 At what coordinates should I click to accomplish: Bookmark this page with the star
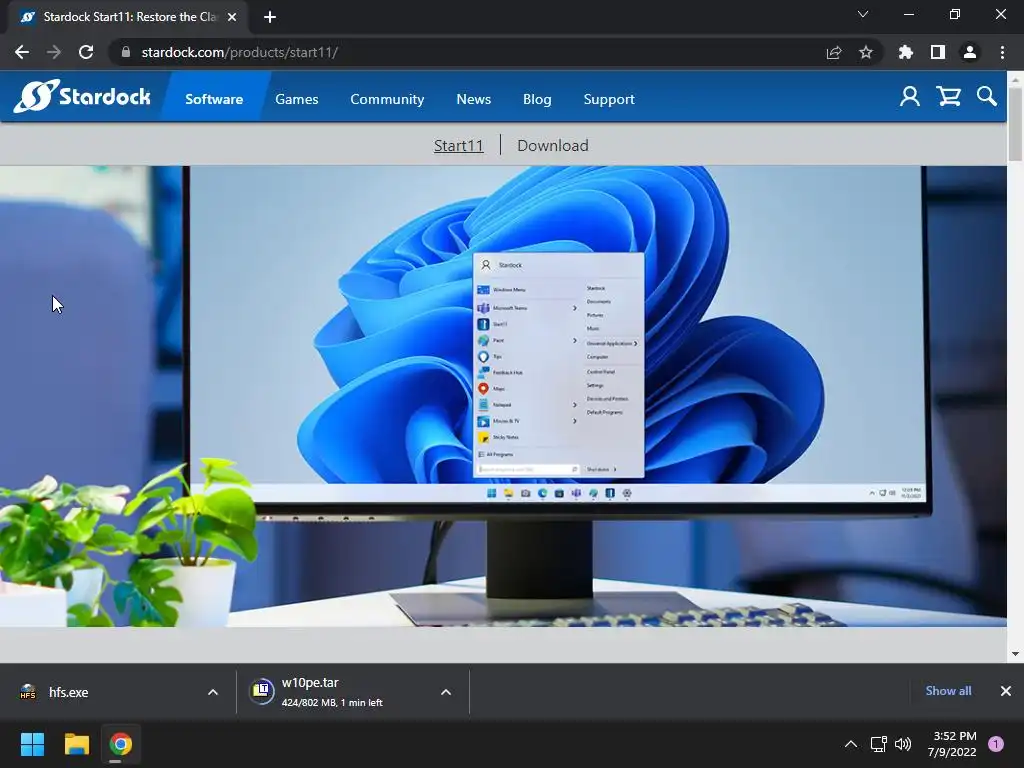pyautogui.click(x=866, y=52)
